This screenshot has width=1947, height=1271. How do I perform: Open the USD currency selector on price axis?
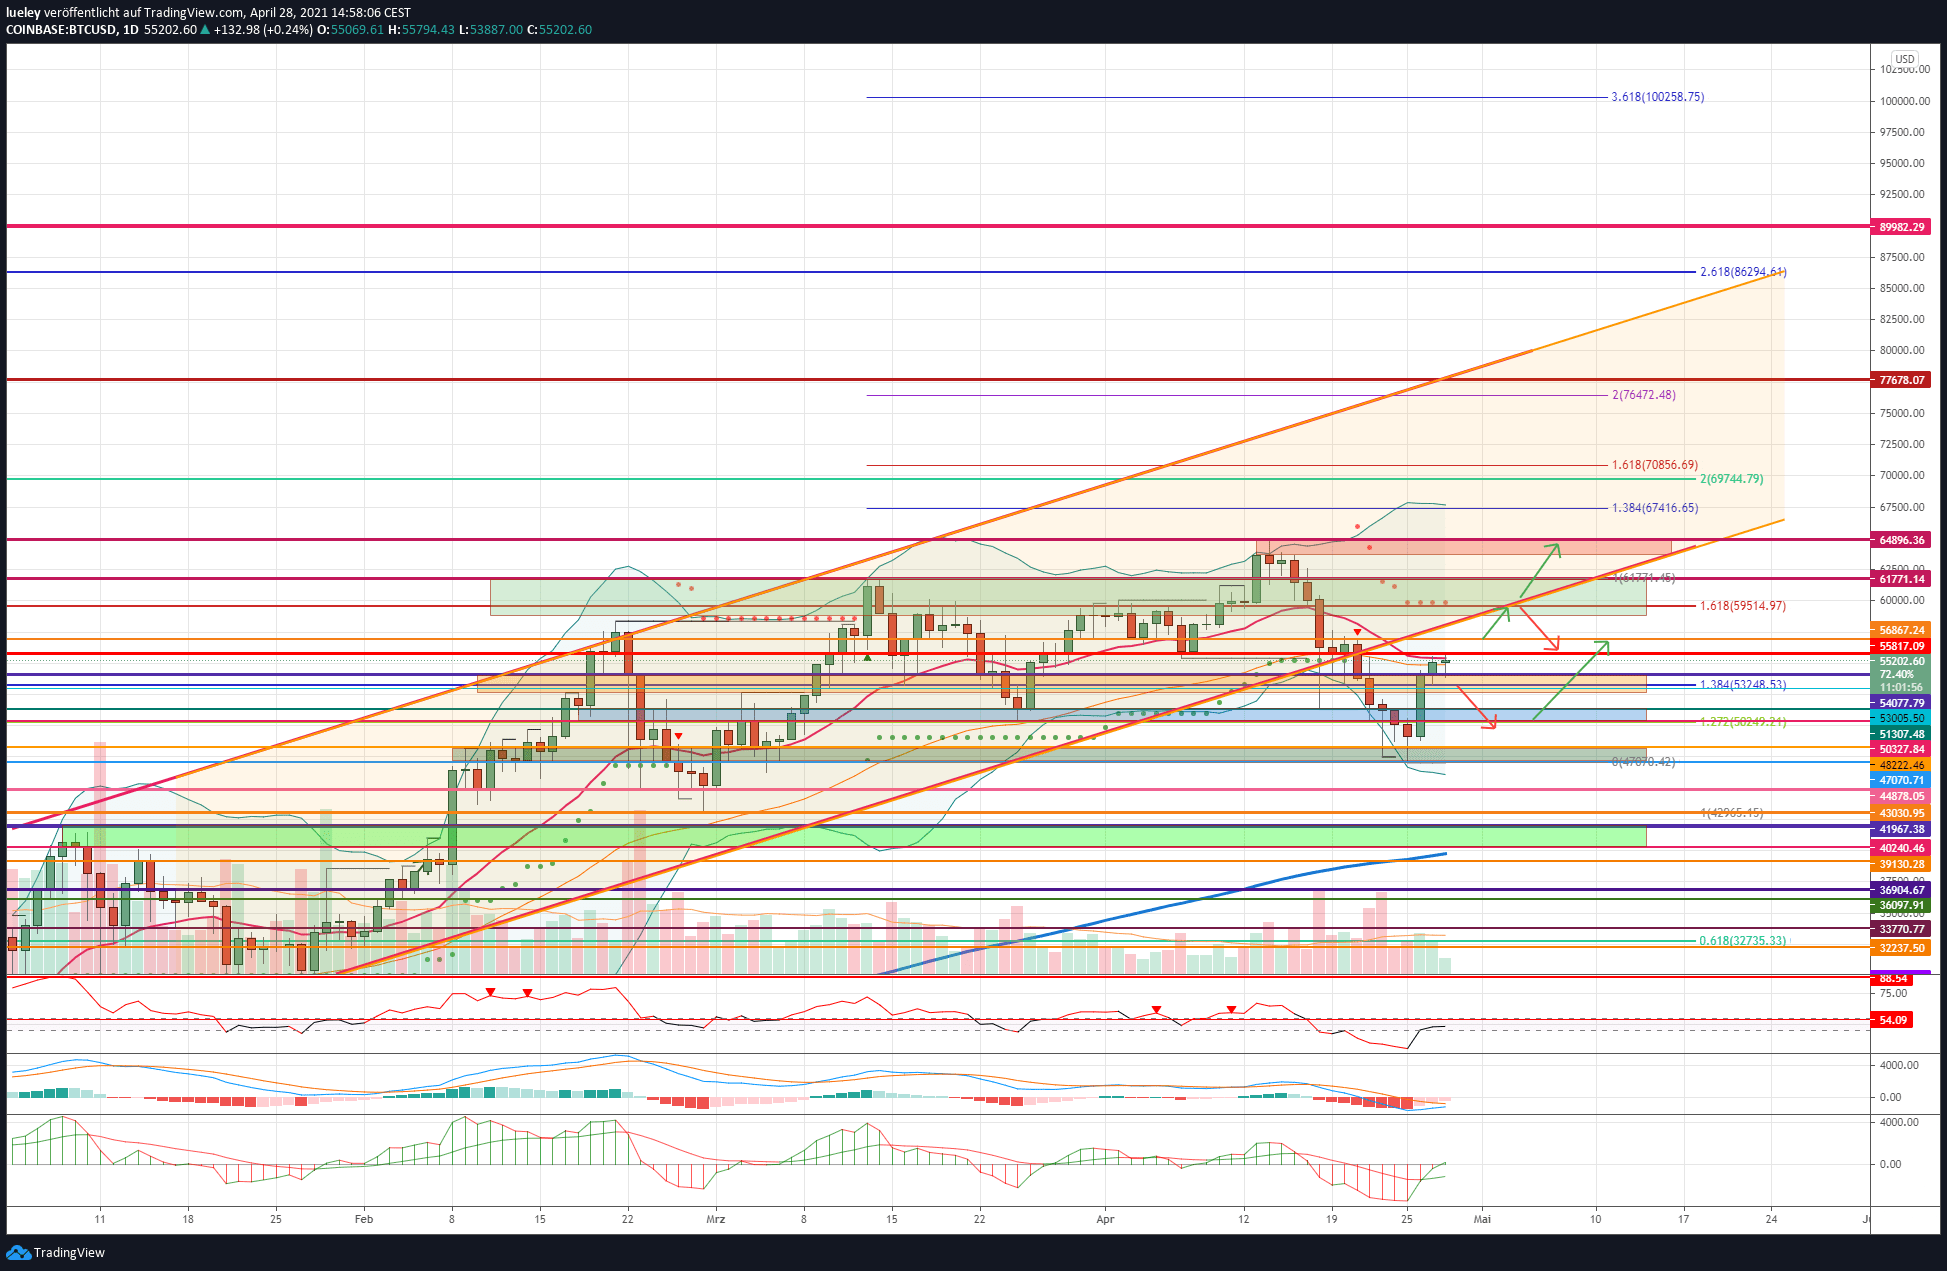pos(1904,59)
